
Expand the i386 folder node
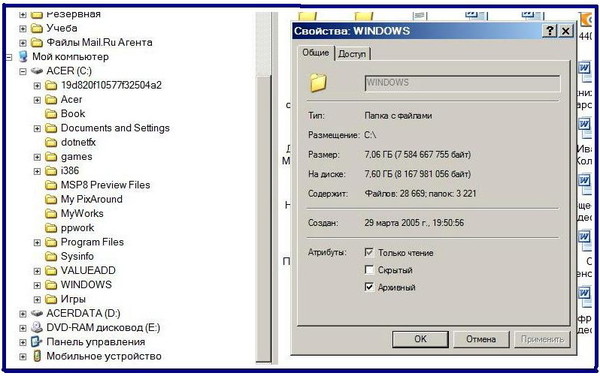(37, 171)
